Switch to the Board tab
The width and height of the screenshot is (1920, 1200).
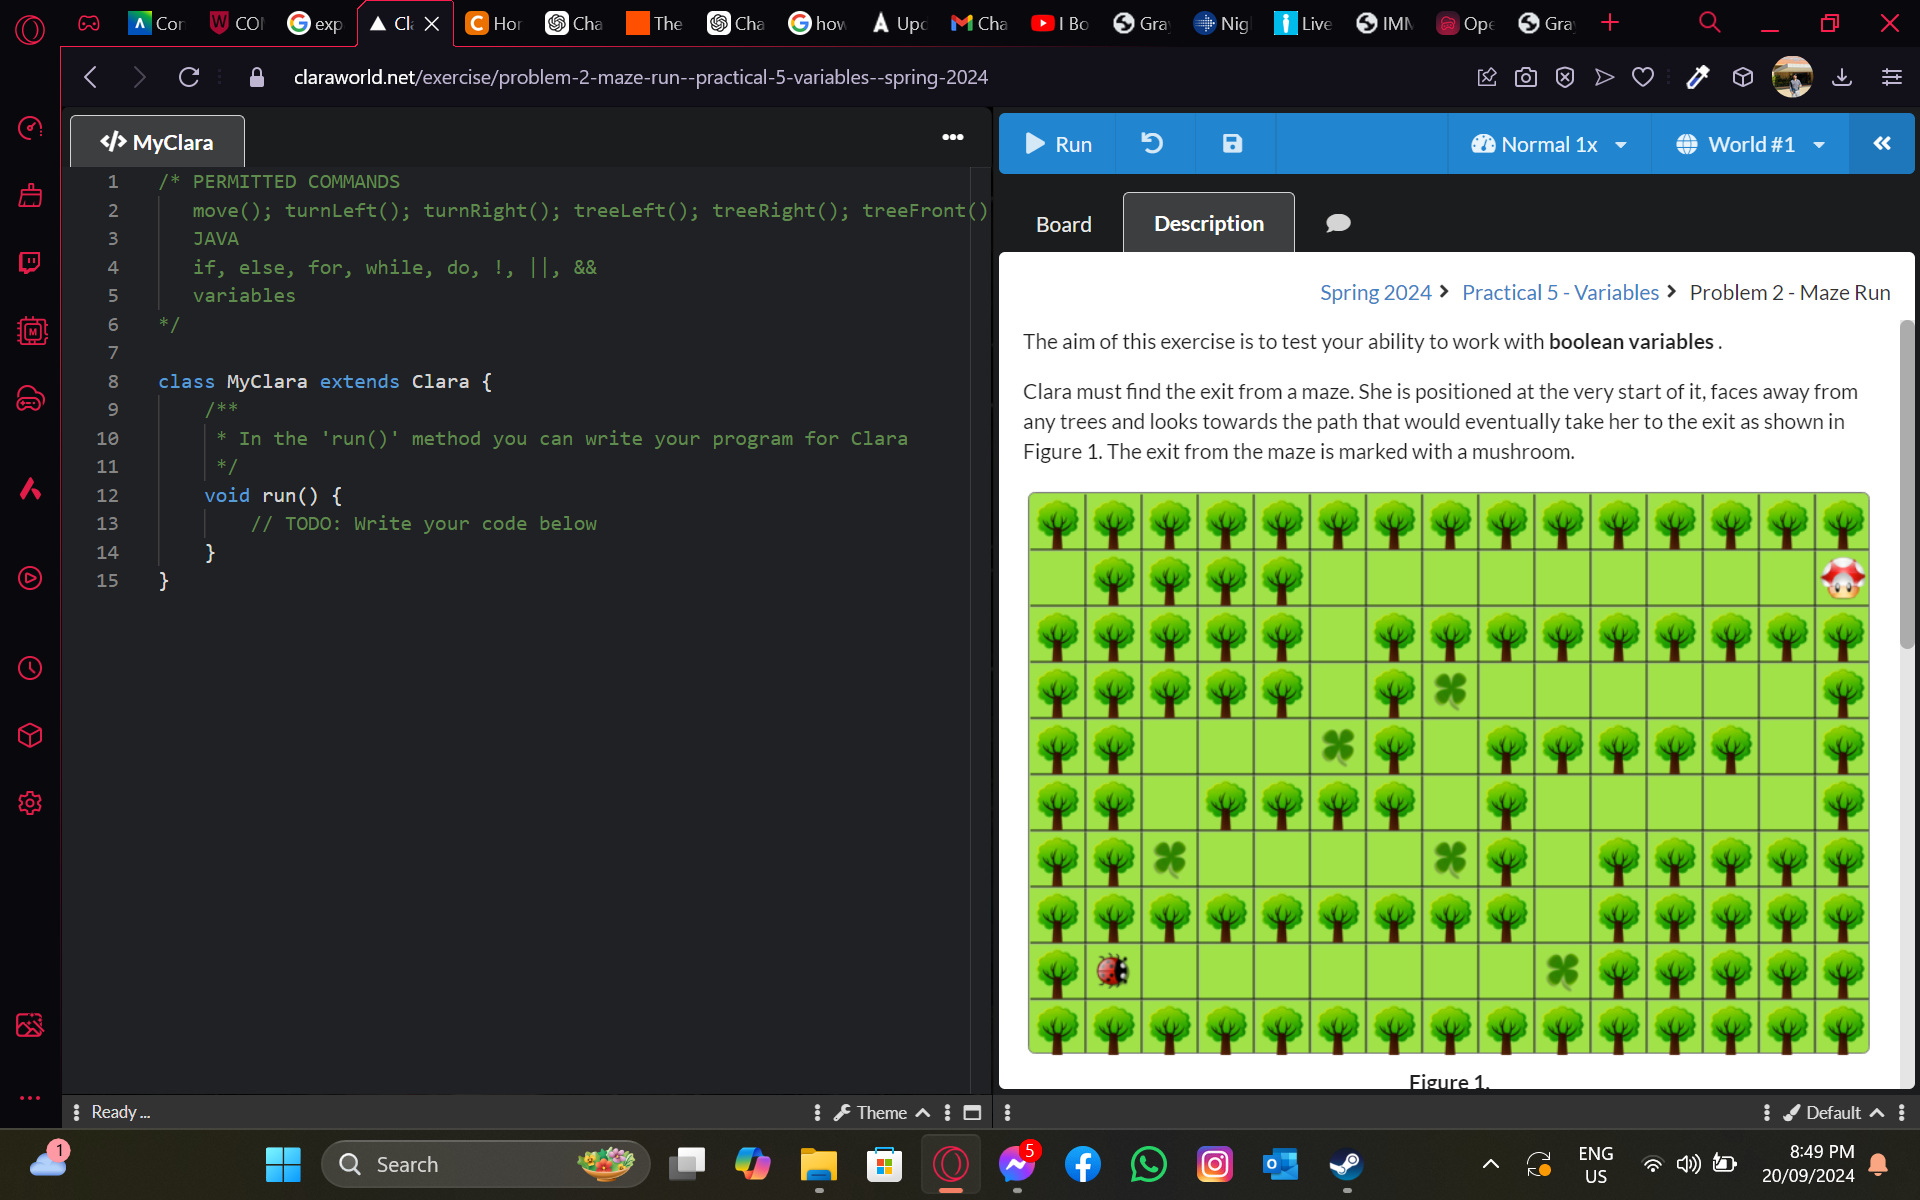click(1063, 224)
